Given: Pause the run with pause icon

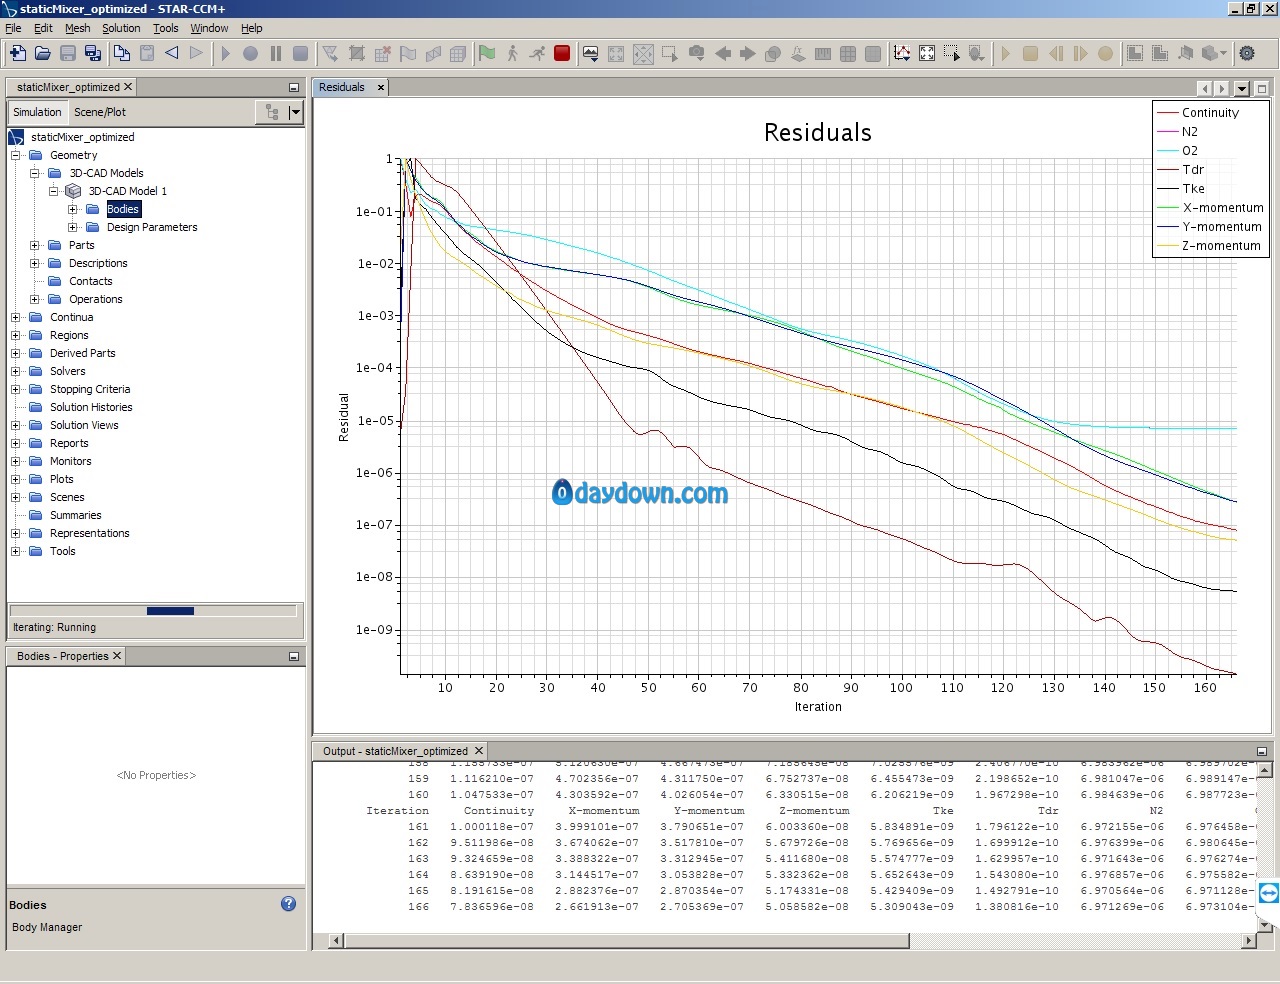Looking at the screenshot, I should point(275,53).
